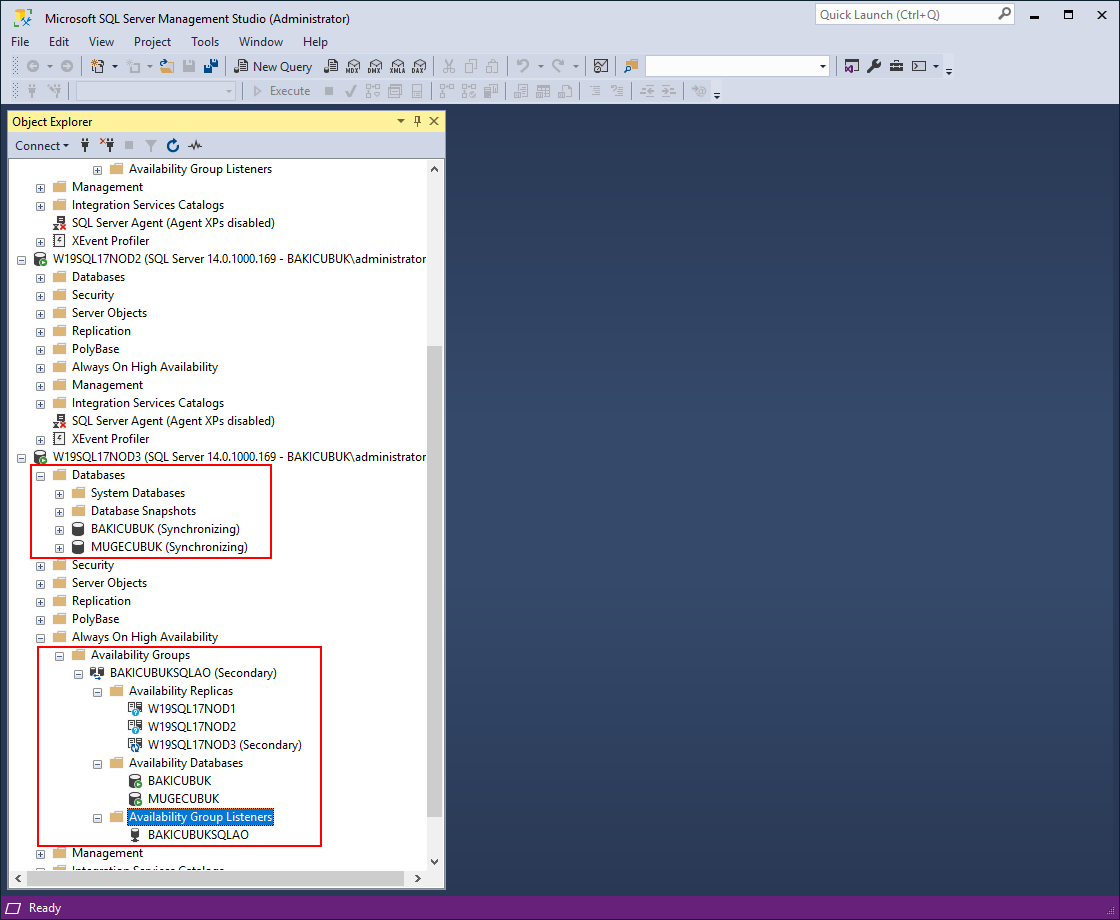Click the command window icon
The width and height of the screenshot is (1120, 920).
point(919,66)
